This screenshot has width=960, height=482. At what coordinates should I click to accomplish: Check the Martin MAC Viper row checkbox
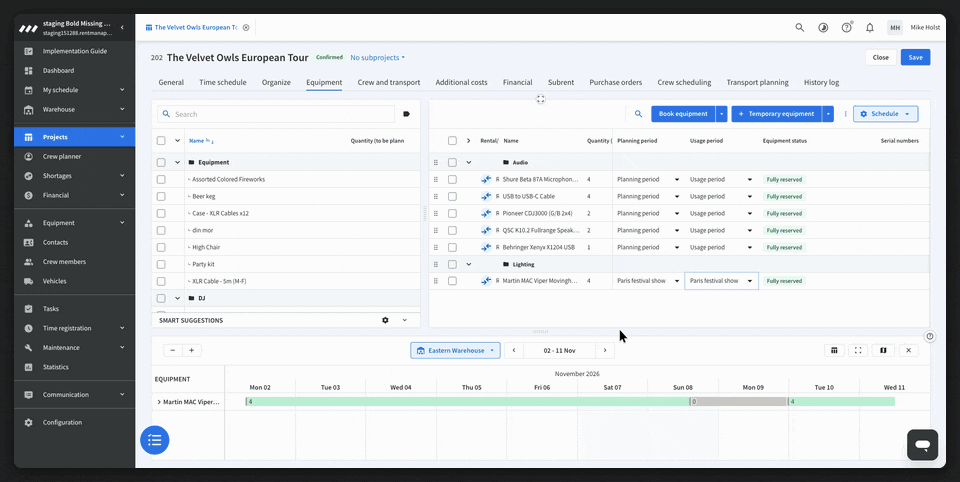(452, 281)
